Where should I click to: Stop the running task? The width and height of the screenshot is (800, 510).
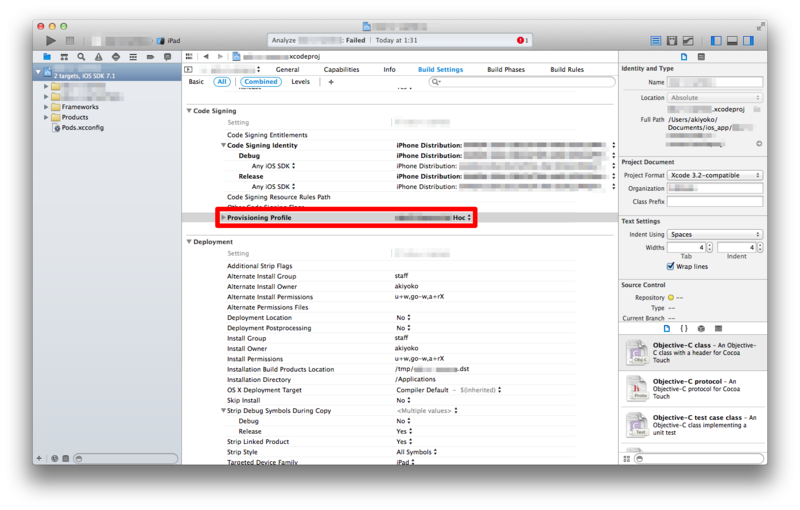[x=70, y=40]
